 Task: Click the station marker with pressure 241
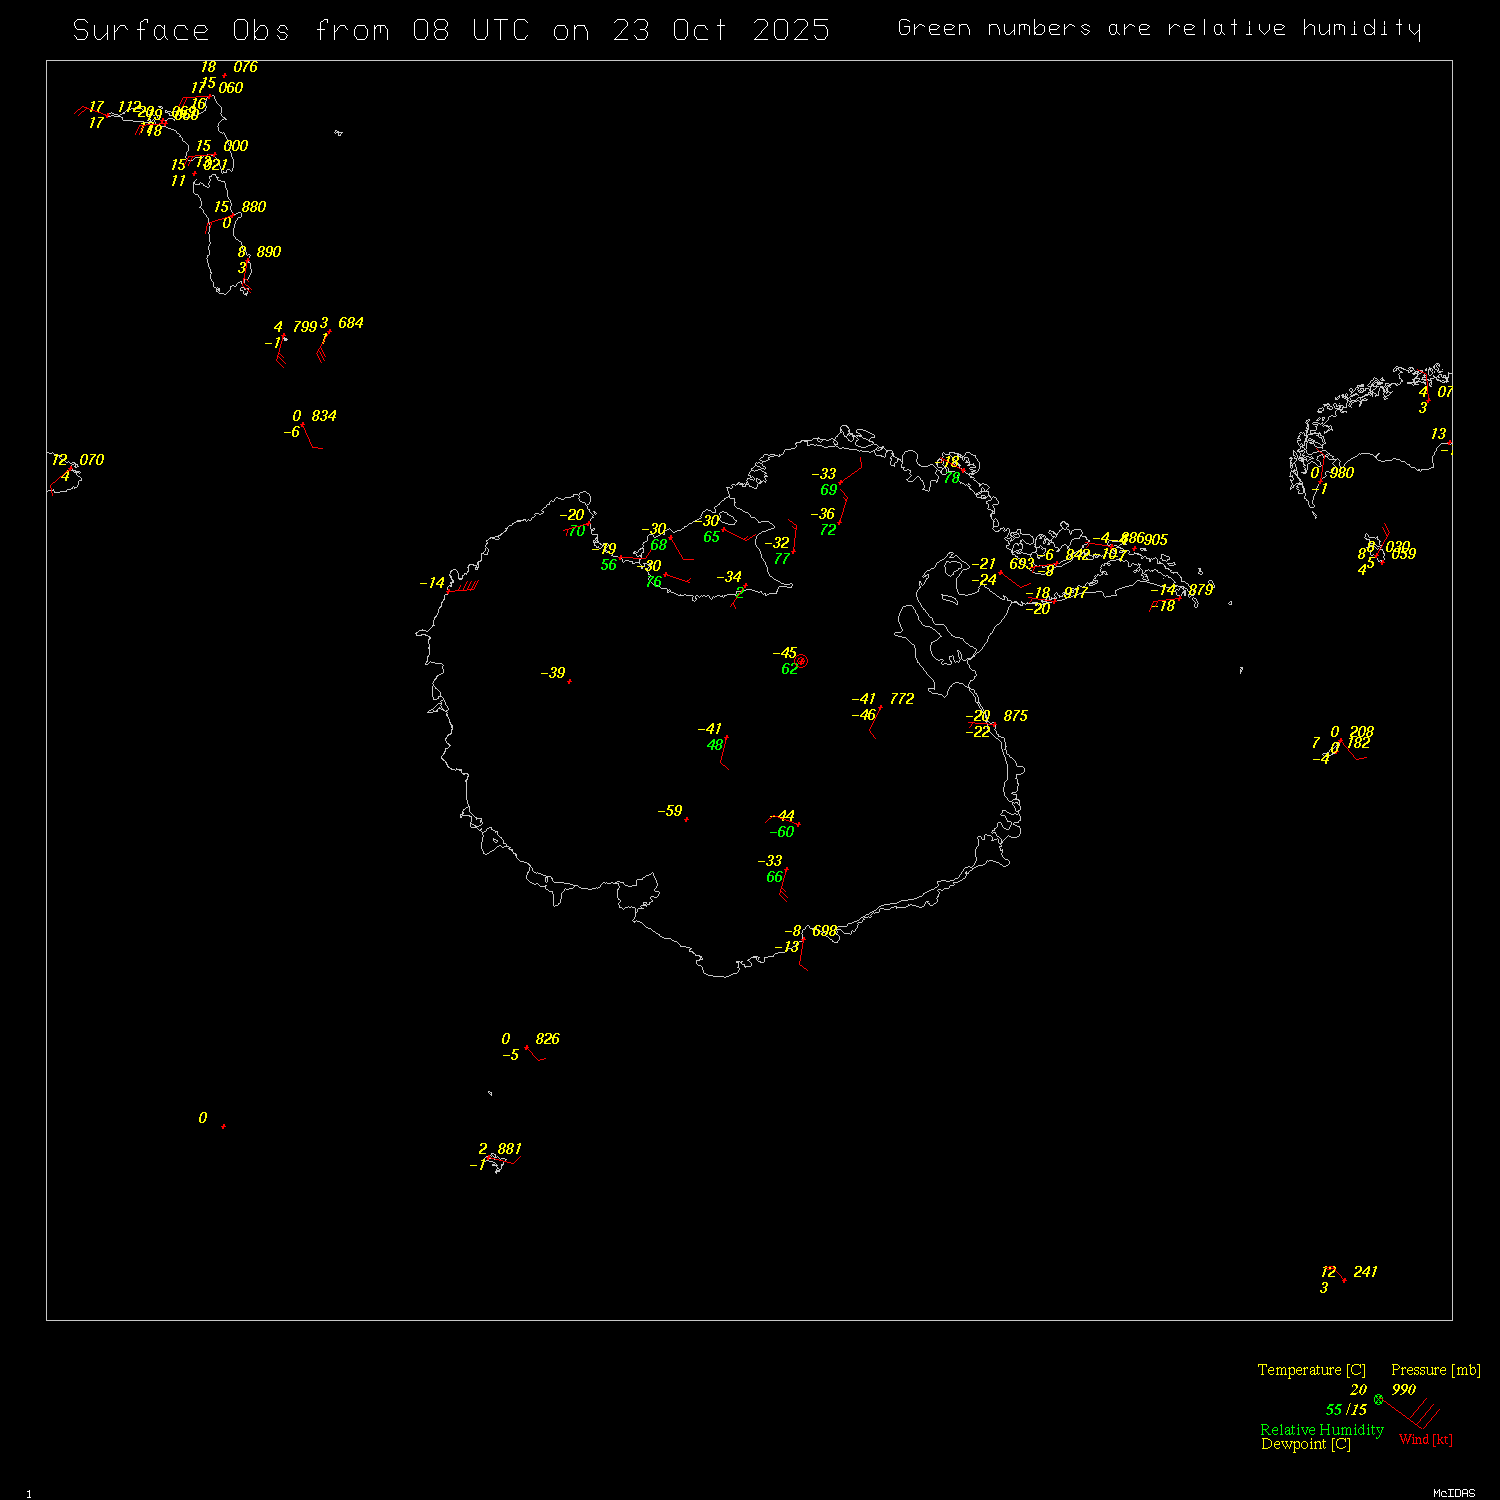coord(1344,1280)
